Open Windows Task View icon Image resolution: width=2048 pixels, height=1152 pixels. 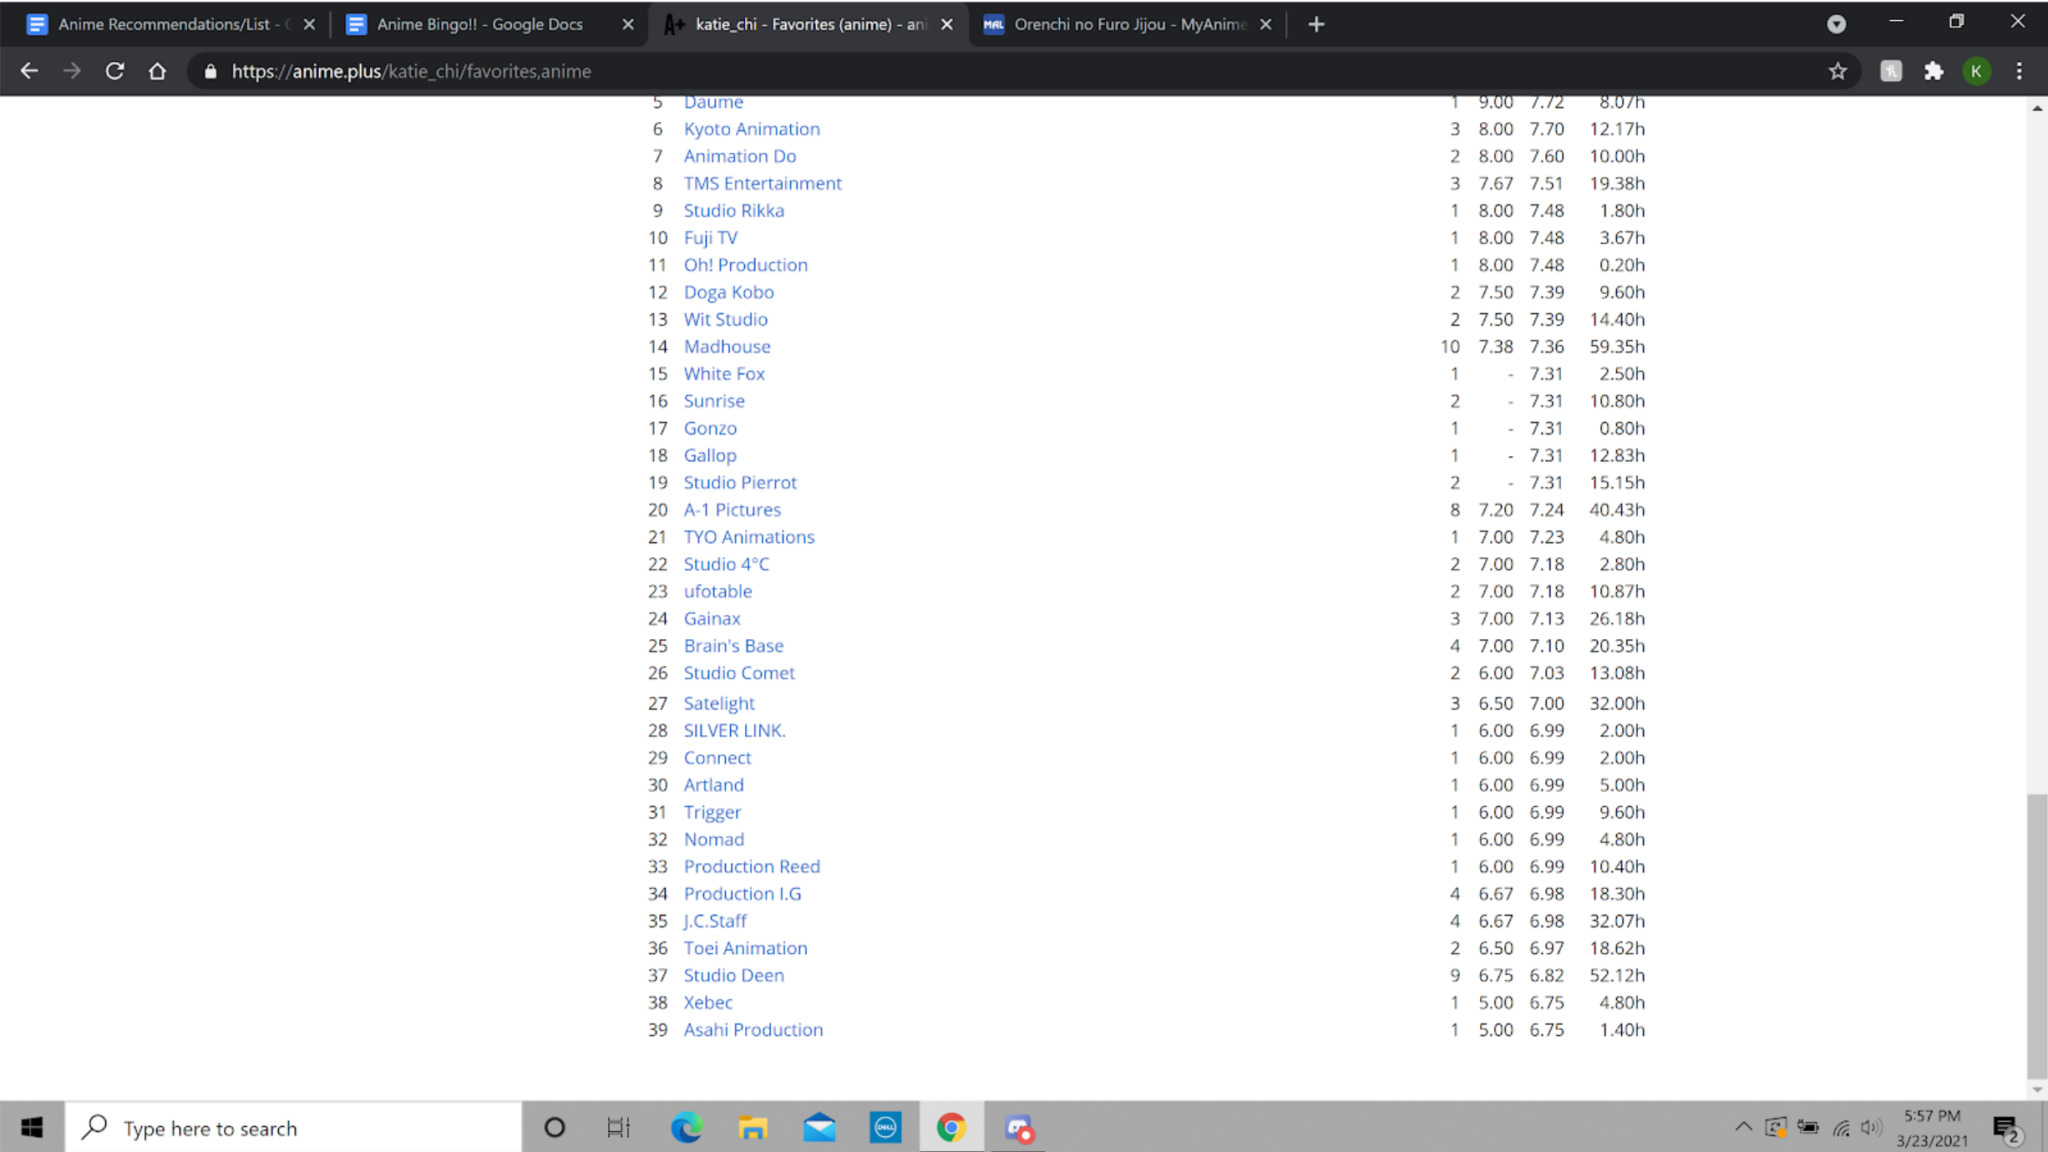619,1128
